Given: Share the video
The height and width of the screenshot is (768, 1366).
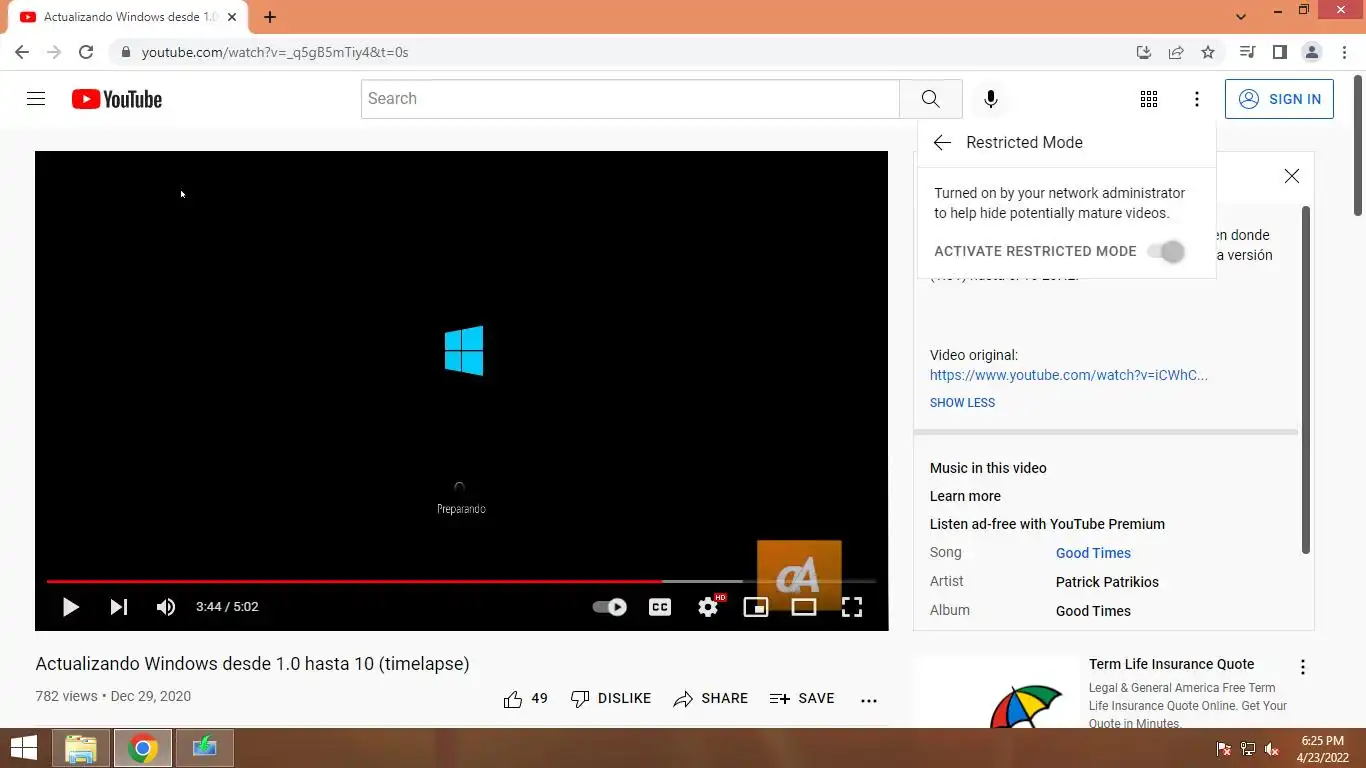Looking at the screenshot, I should click(x=711, y=699).
